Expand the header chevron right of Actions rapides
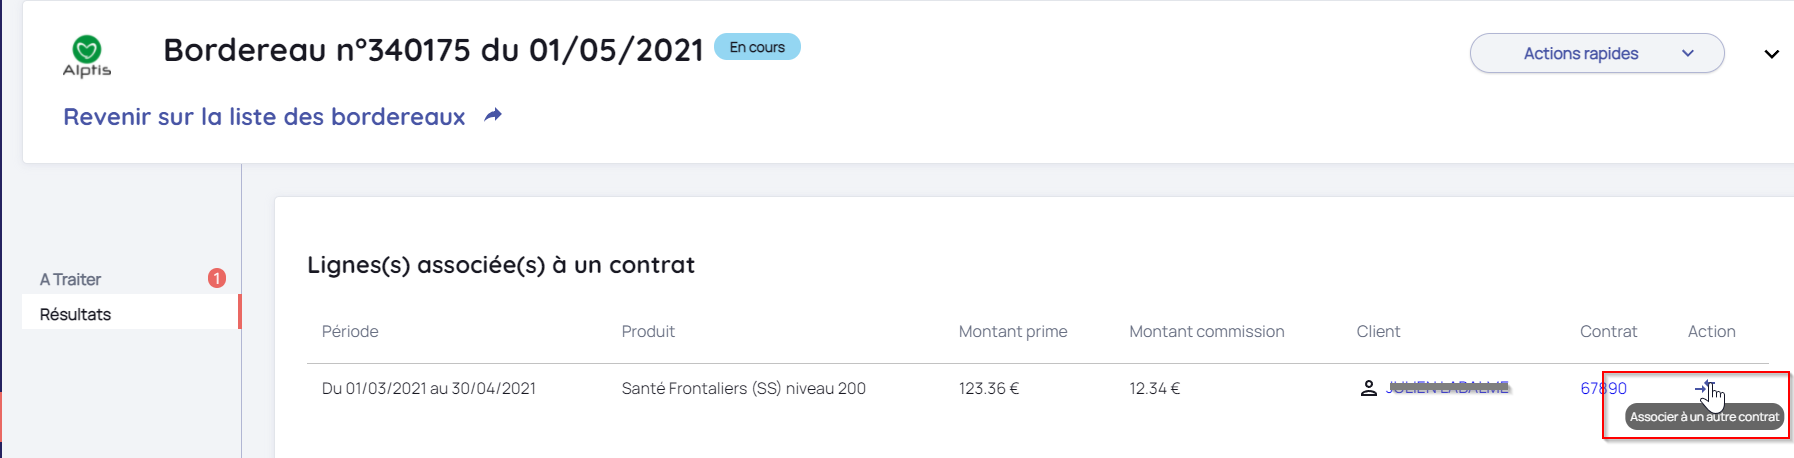The width and height of the screenshot is (1794, 458). [1771, 54]
